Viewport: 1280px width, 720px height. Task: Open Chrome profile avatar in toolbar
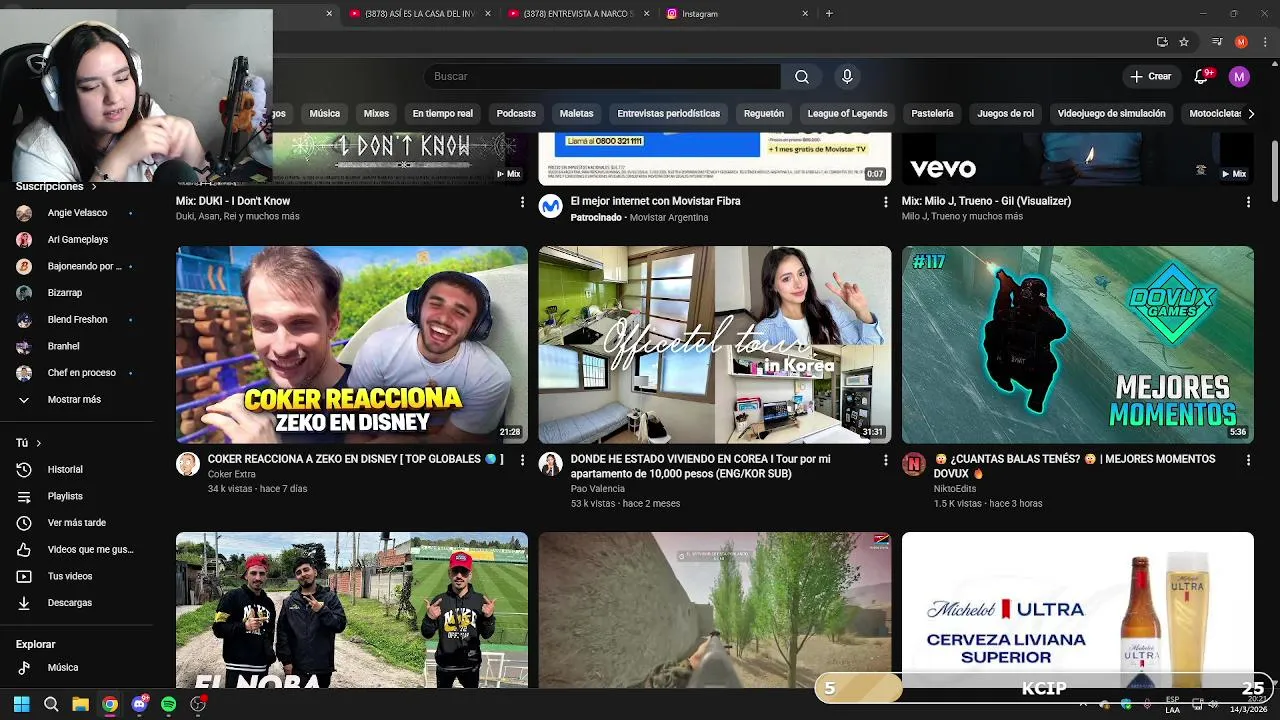(x=1241, y=42)
